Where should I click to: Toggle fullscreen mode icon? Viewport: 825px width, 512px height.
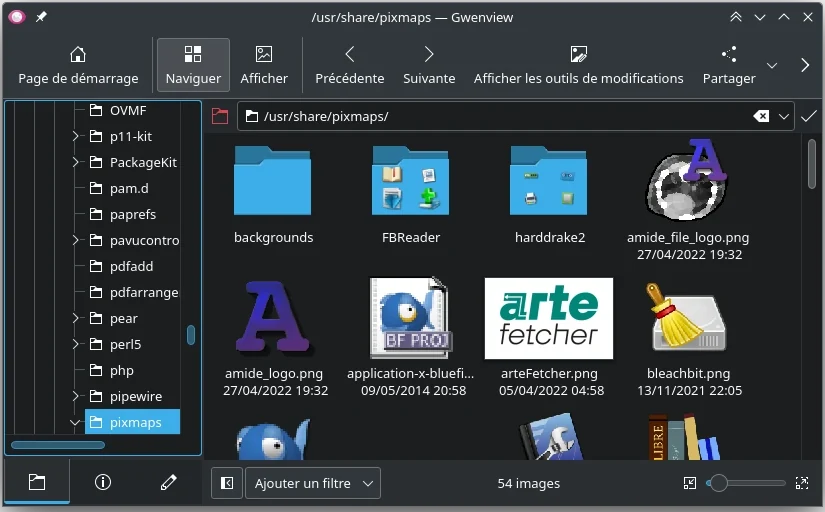pos(802,483)
